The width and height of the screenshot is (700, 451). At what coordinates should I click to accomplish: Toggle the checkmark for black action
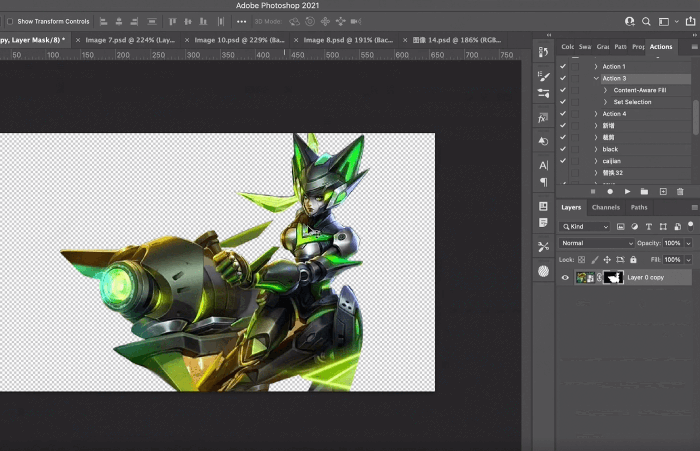coord(562,149)
